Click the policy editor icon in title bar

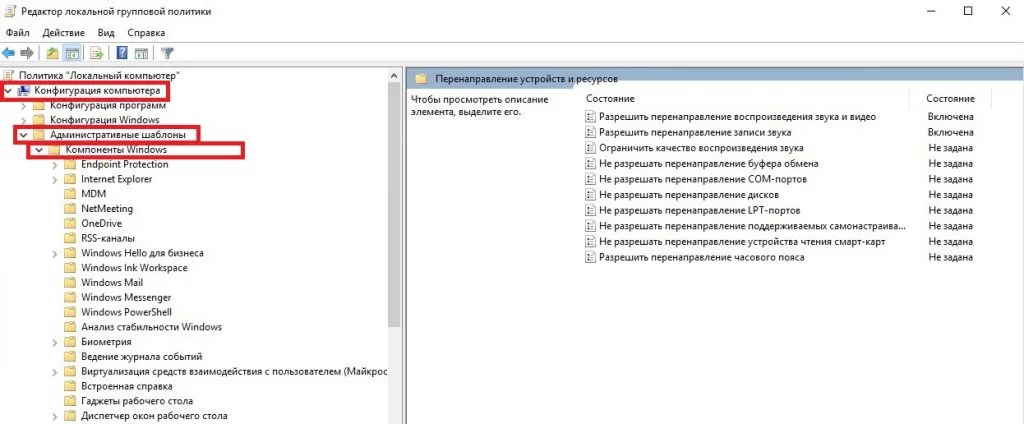[x=10, y=11]
